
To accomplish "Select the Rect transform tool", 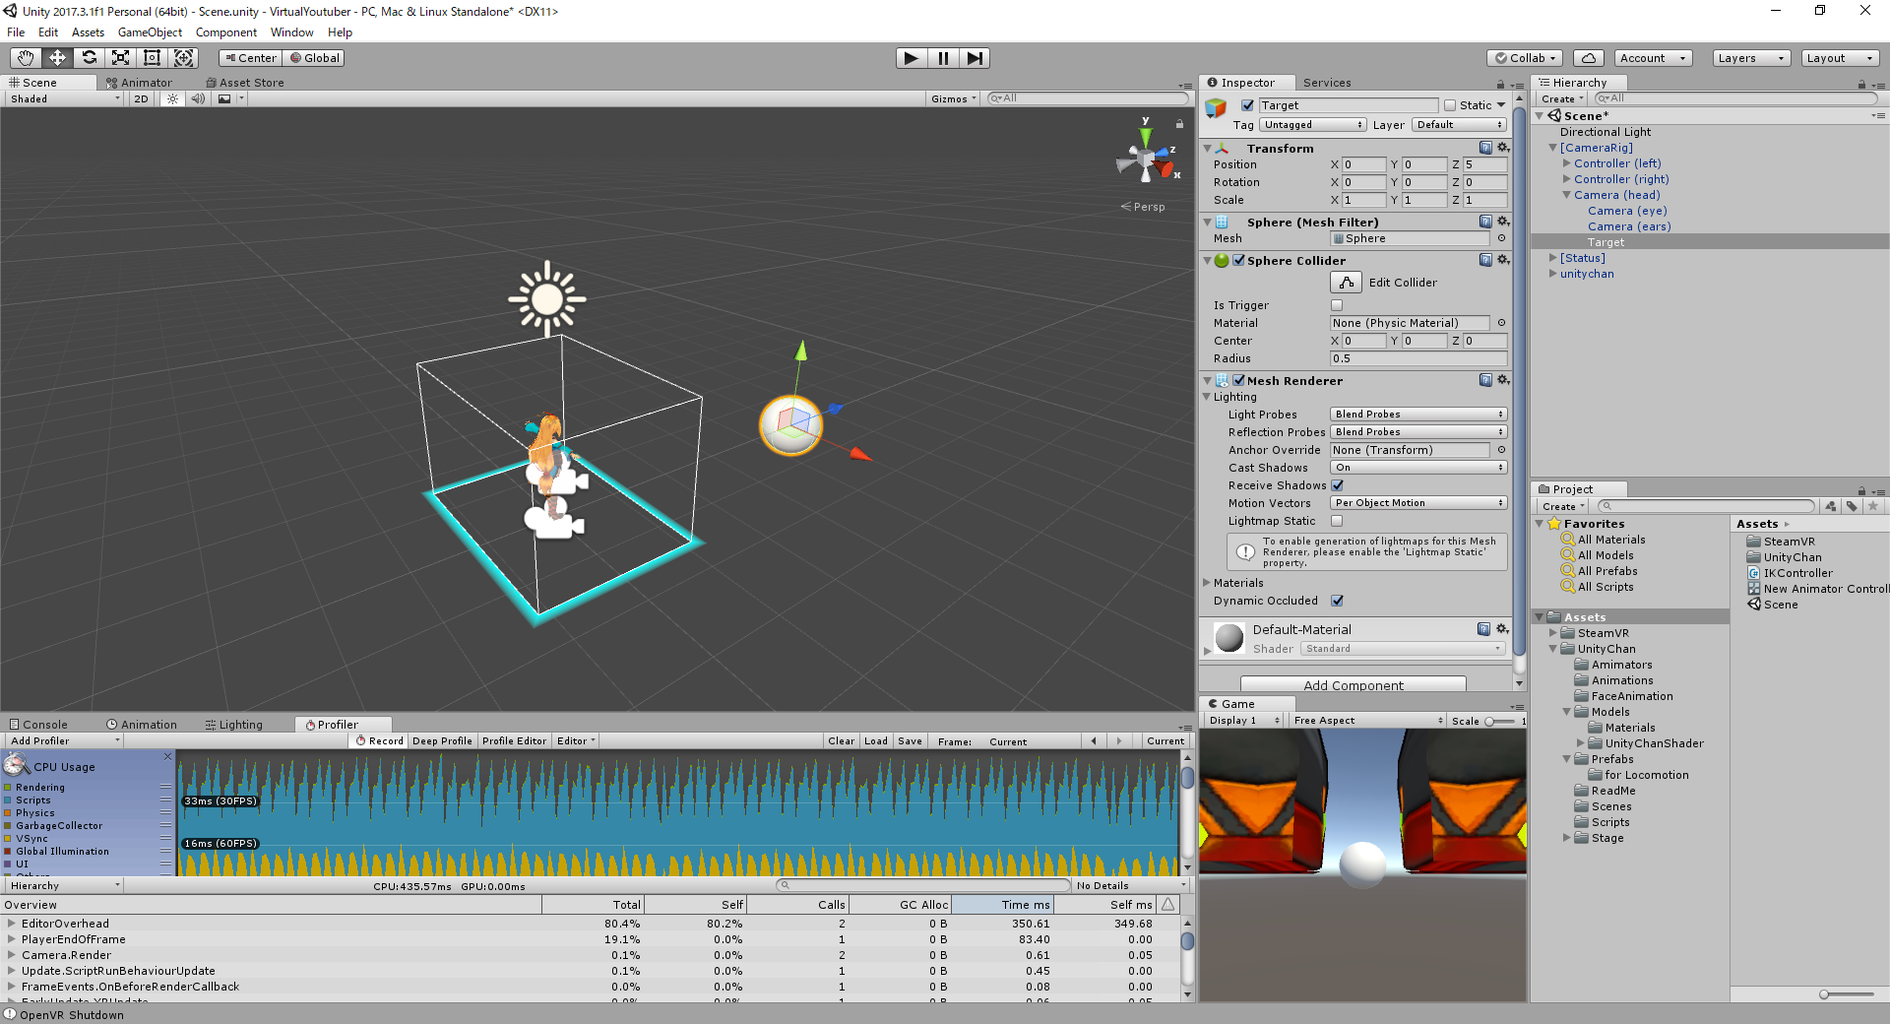I will point(152,58).
